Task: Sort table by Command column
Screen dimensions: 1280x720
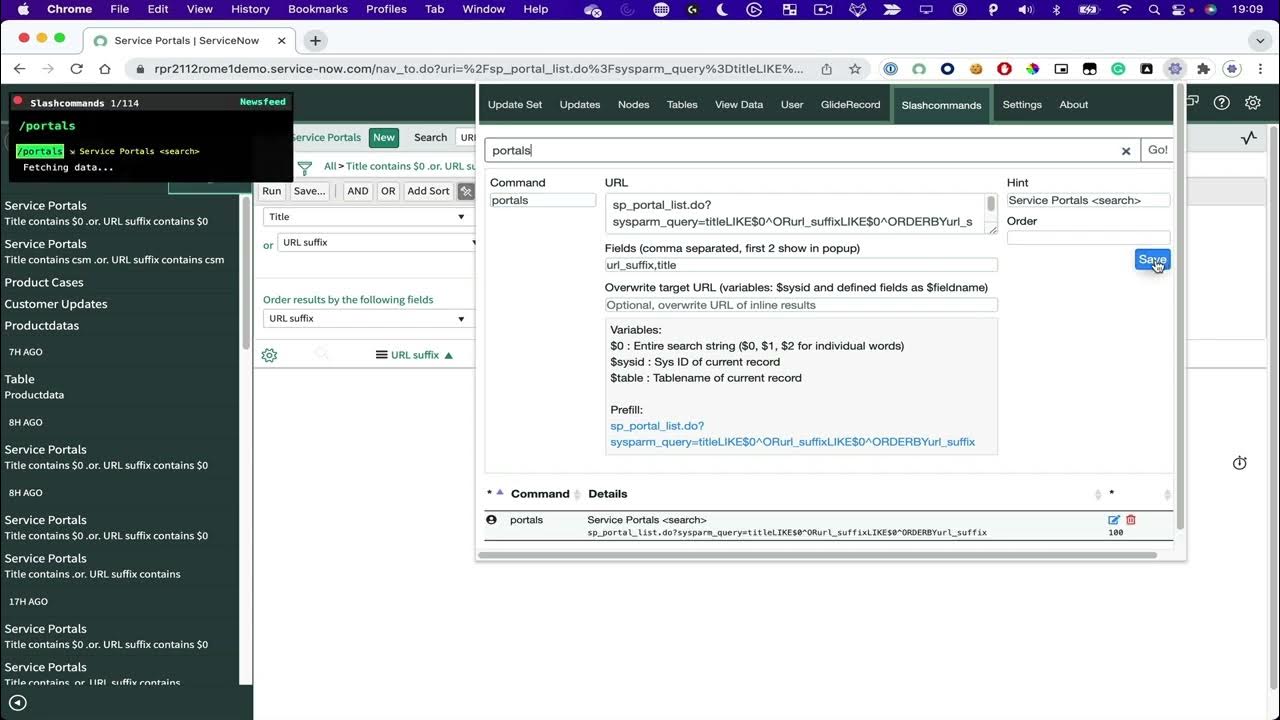Action: pos(540,494)
